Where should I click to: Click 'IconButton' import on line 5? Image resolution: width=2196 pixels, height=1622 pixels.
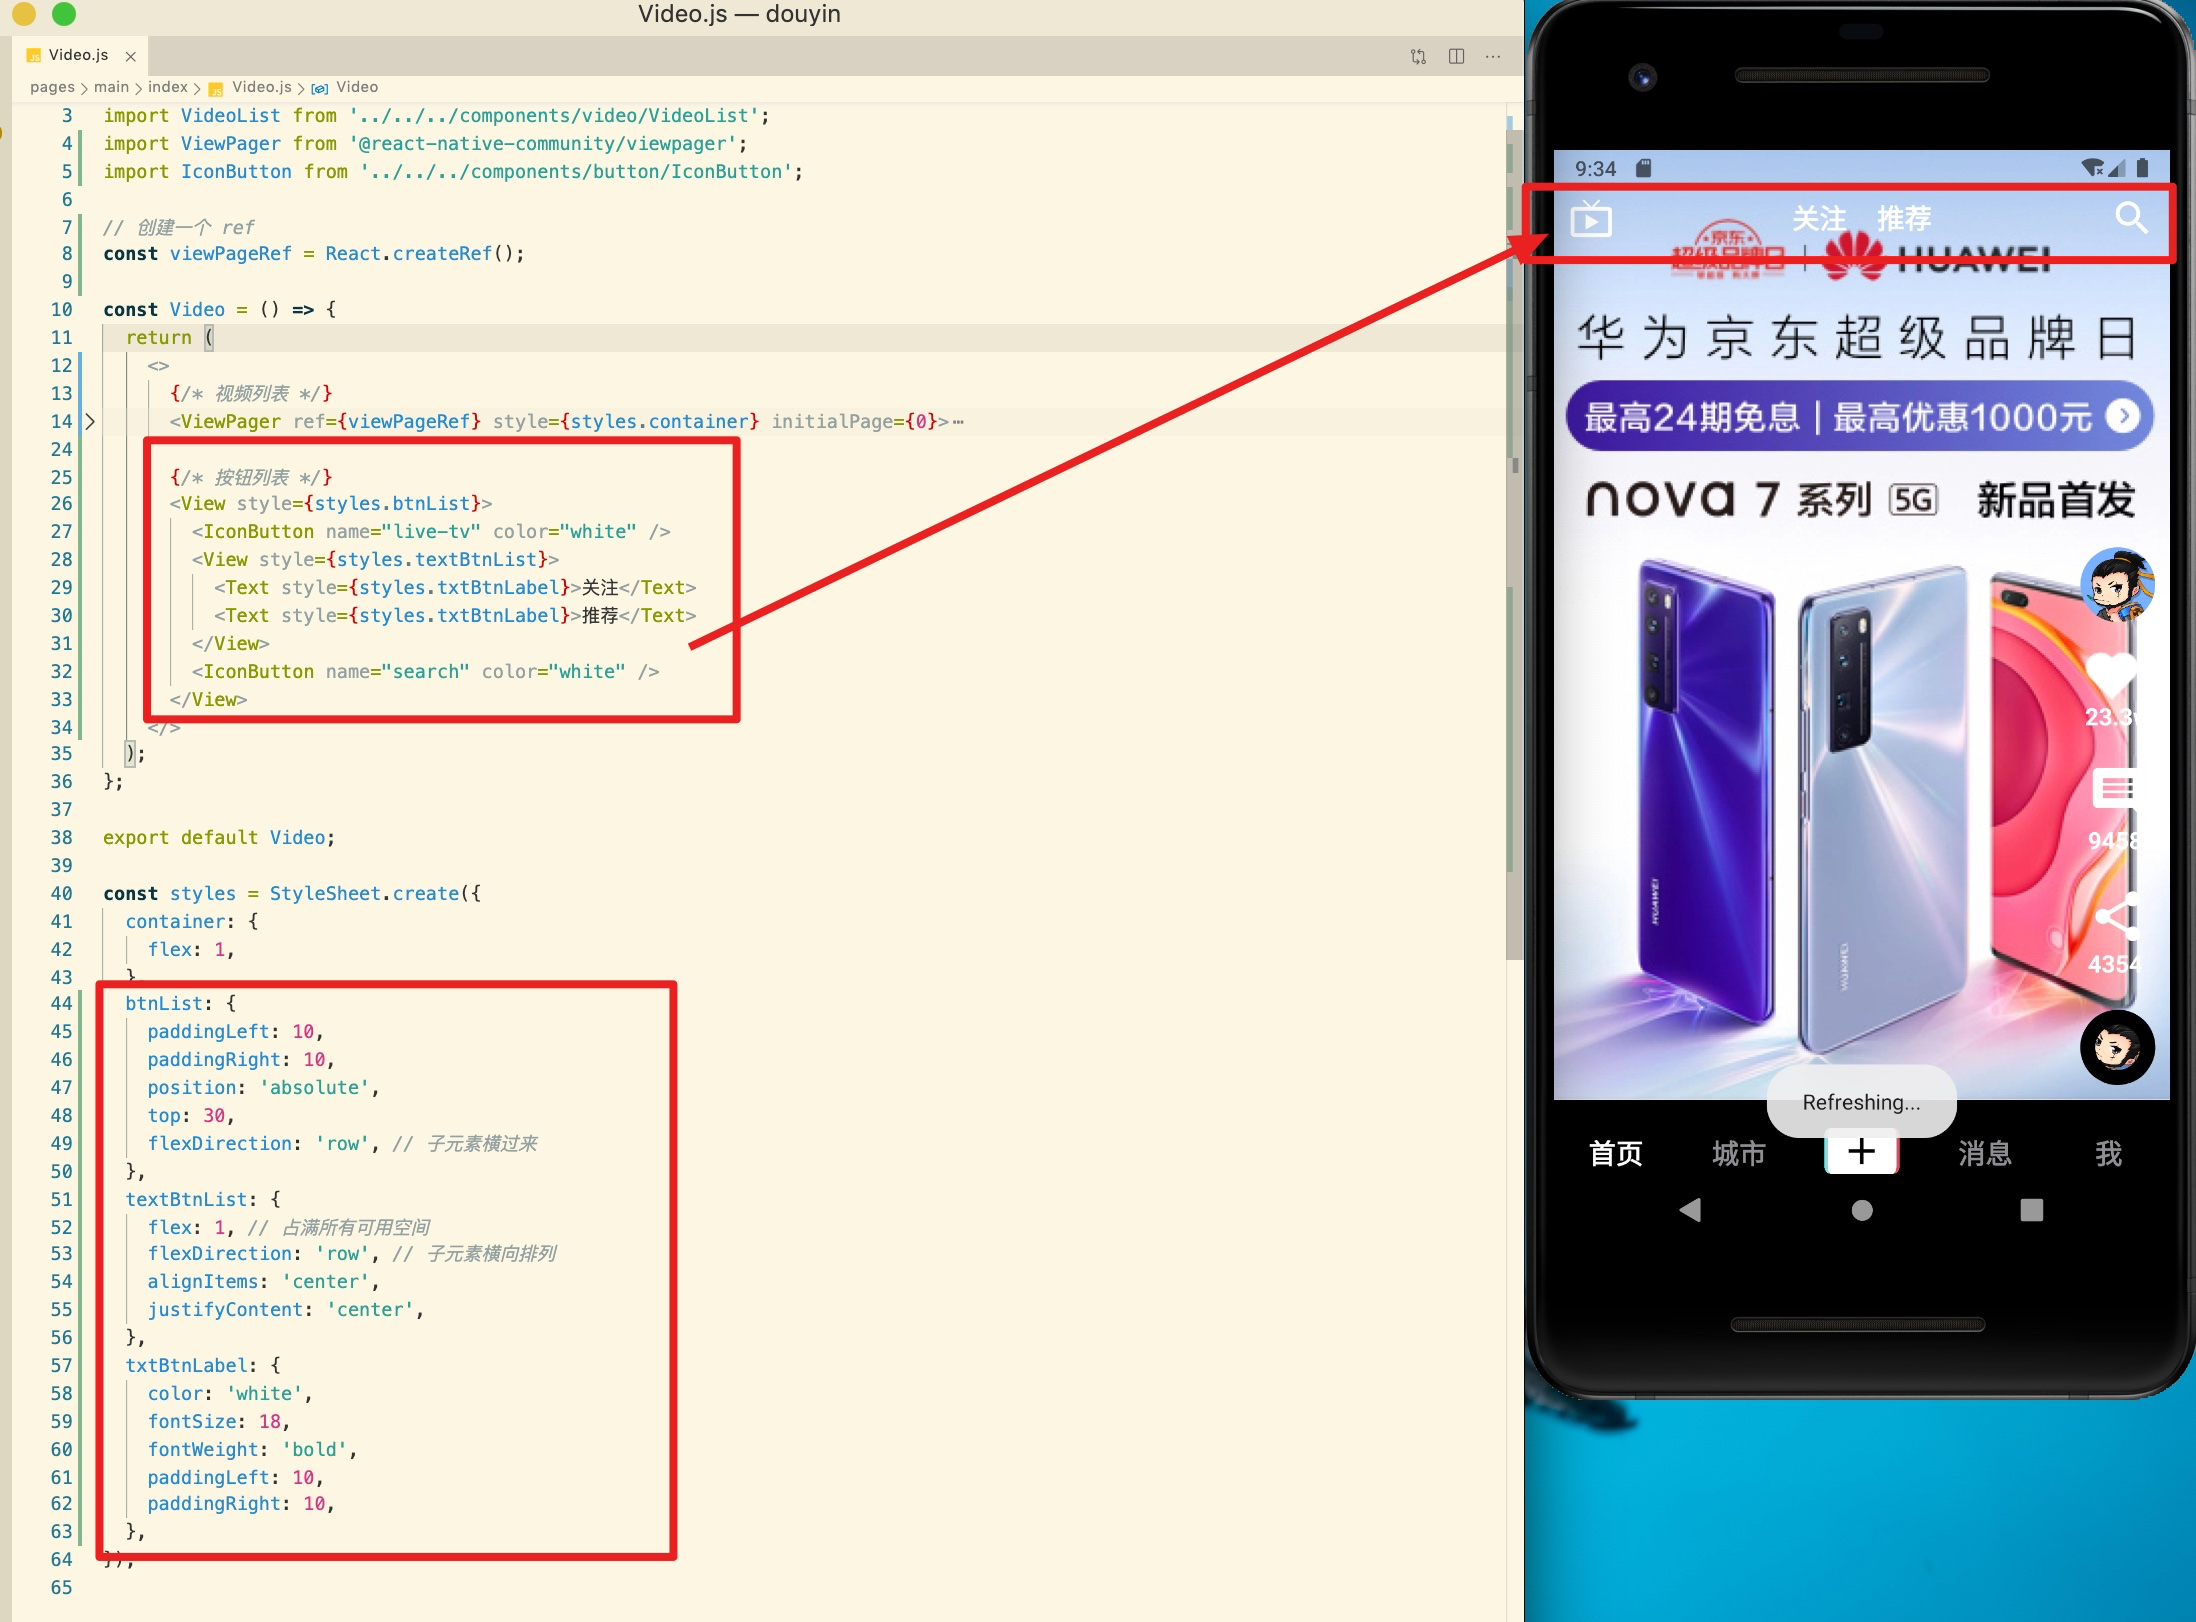coord(236,171)
